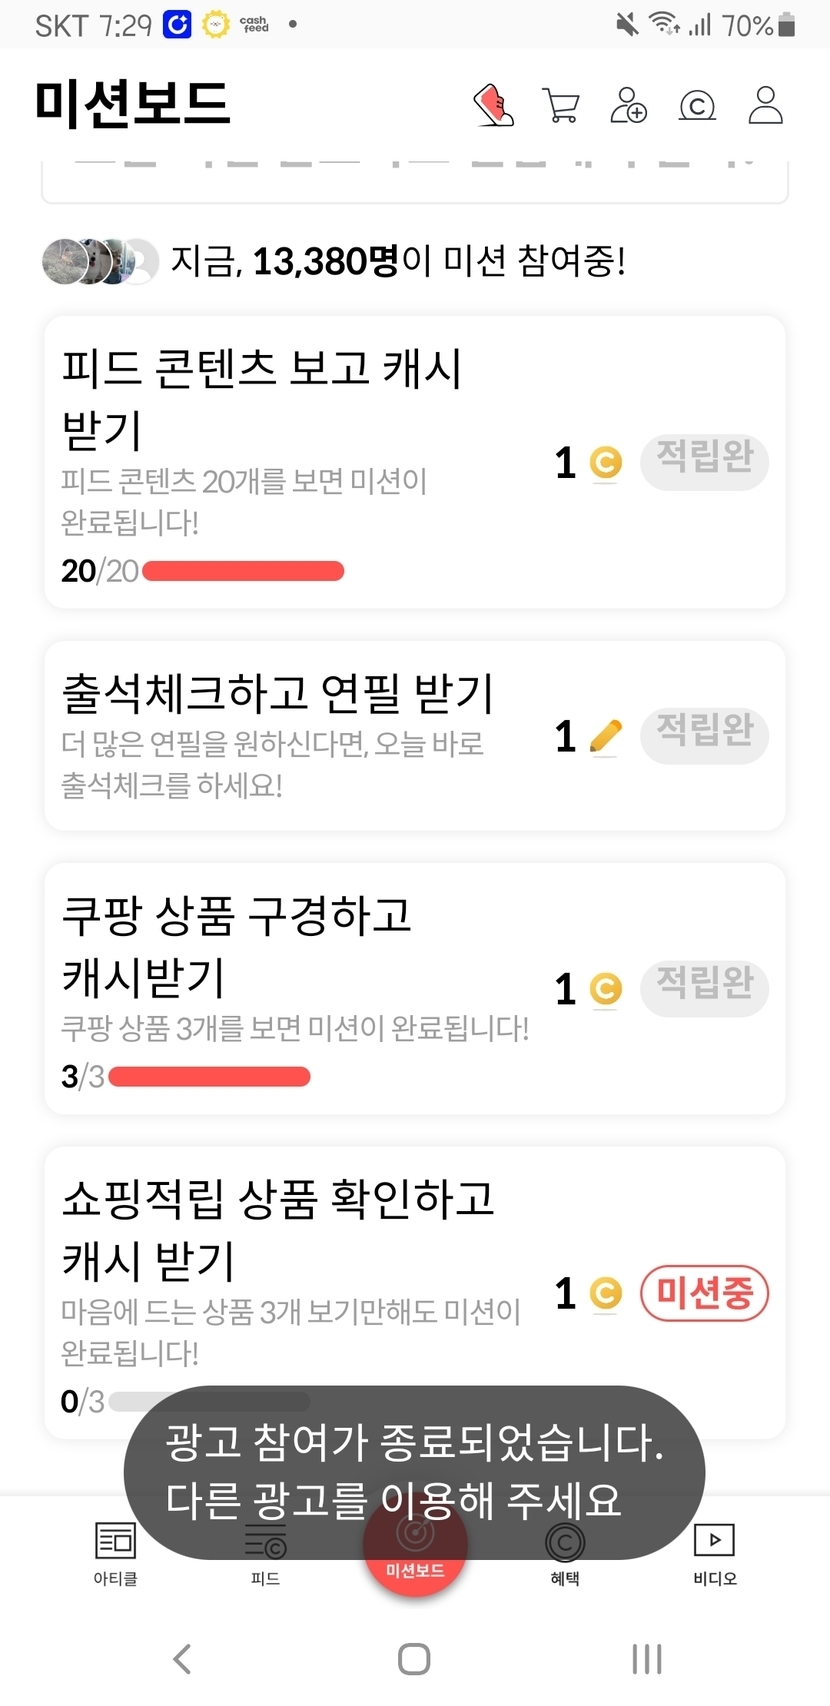Tap the 3/3 Coupang progress bar
This screenshot has height=1706, width=830.
pyautogui.click(x=209, y=1076)
